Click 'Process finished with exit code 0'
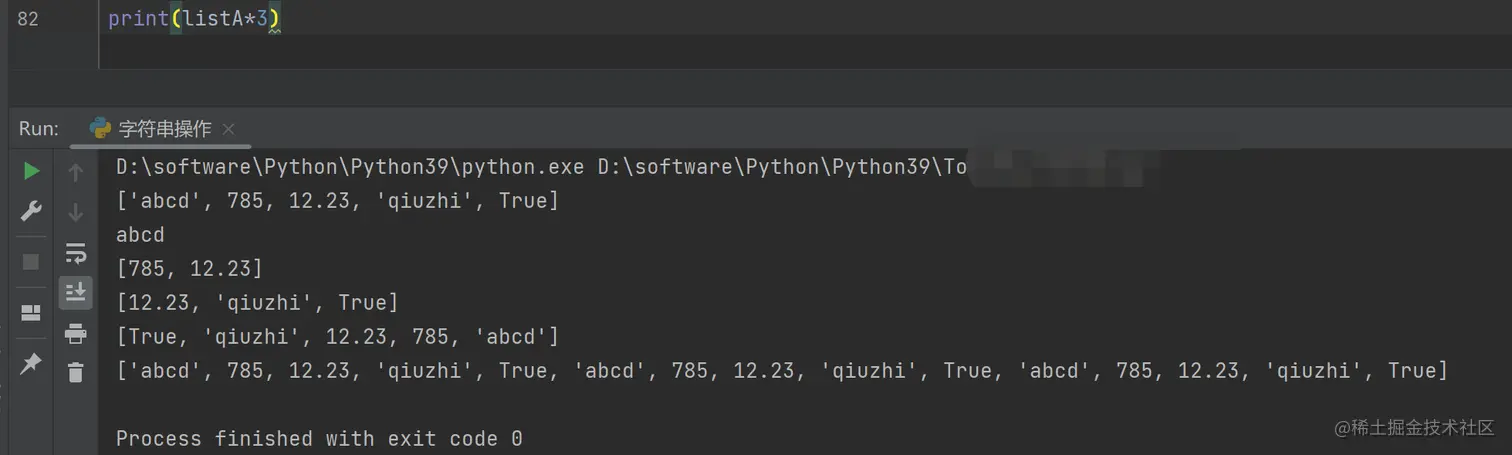1512x455 pixels. click(x=319, y=438)
